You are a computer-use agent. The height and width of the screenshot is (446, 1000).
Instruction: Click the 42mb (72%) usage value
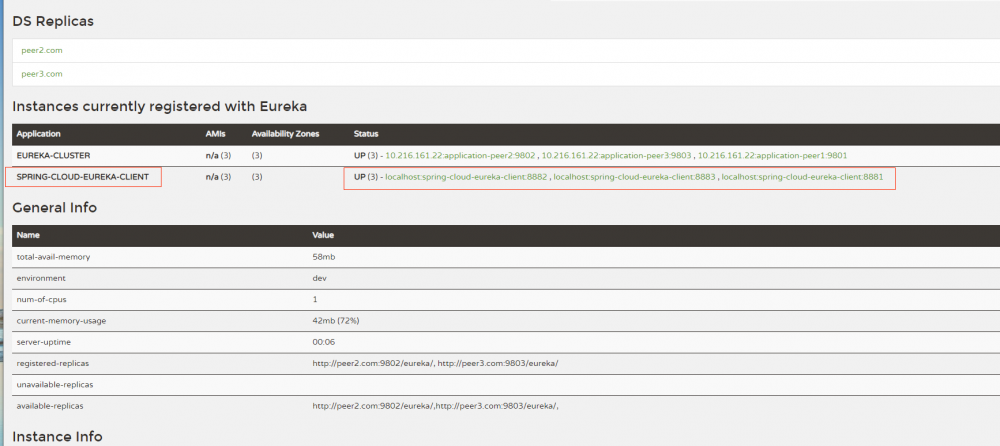pos(335,321)
